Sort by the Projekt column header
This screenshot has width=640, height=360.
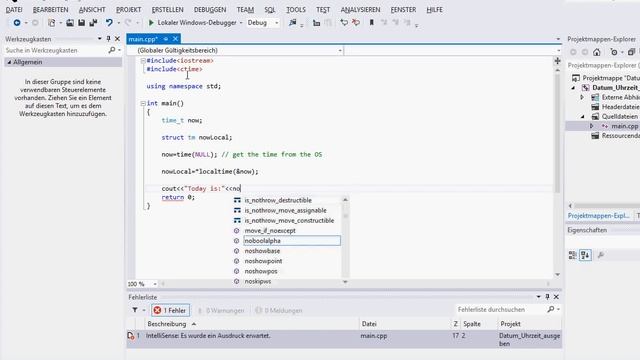pos(510,324)
